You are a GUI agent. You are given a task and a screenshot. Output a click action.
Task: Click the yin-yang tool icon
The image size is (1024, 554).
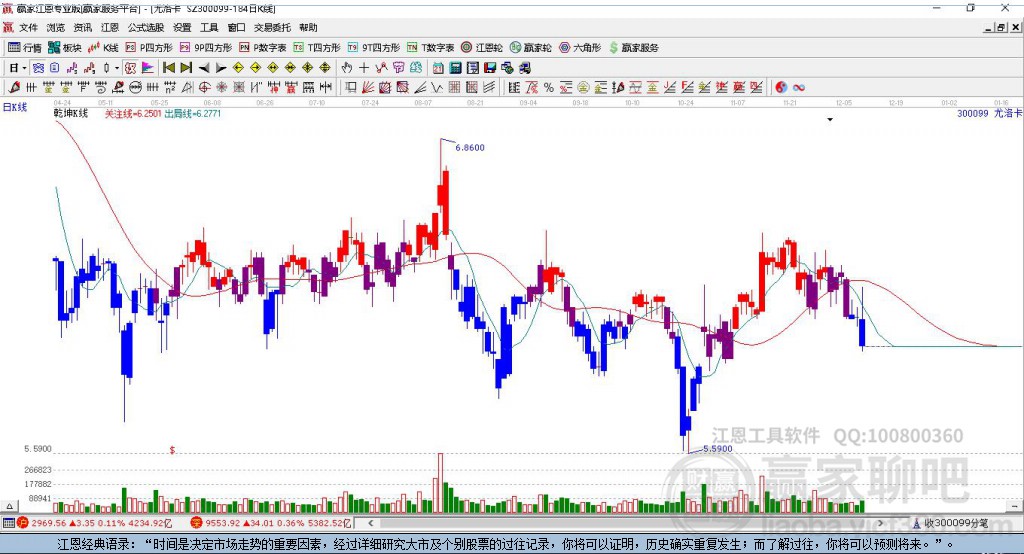tap(781, 88)
